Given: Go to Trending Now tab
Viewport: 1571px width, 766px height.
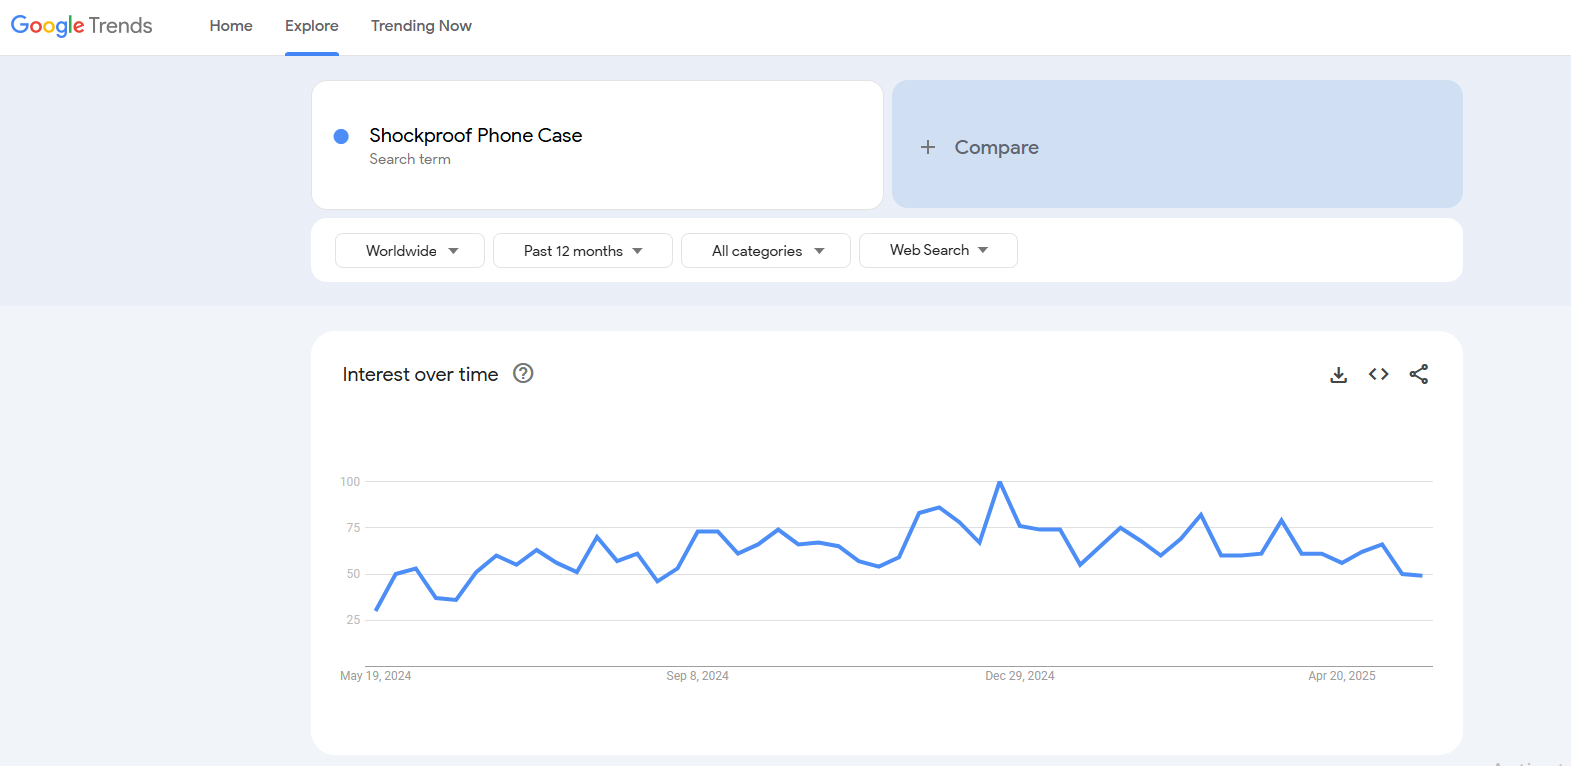Looking at the screenshot, I should 421,26.
